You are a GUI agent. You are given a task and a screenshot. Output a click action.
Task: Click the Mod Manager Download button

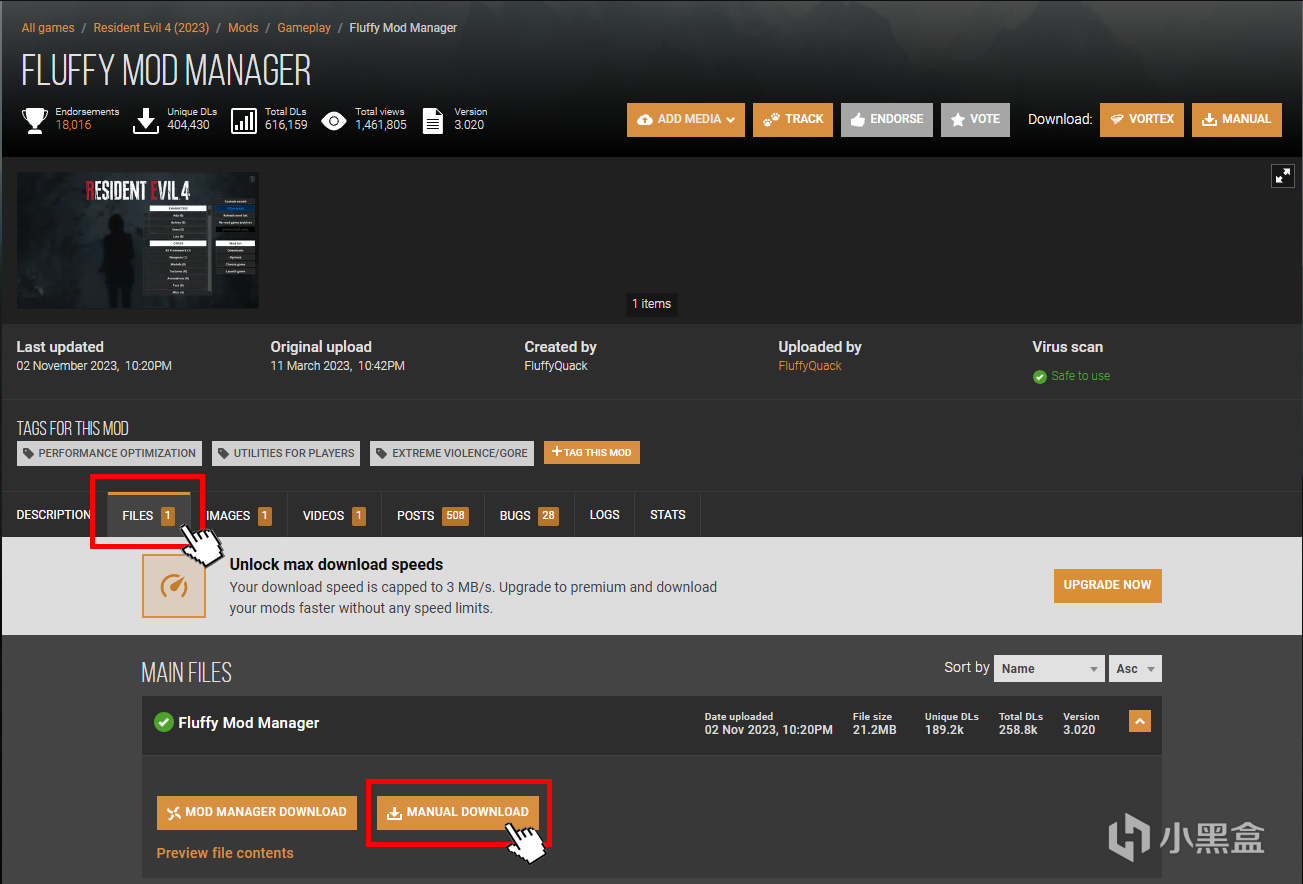tap(256, 812)
